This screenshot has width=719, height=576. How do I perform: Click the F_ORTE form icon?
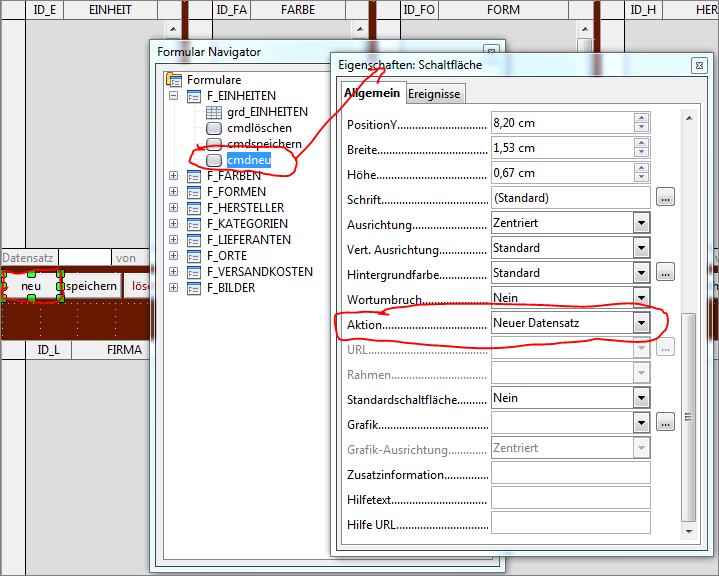(x=194, y=256)
